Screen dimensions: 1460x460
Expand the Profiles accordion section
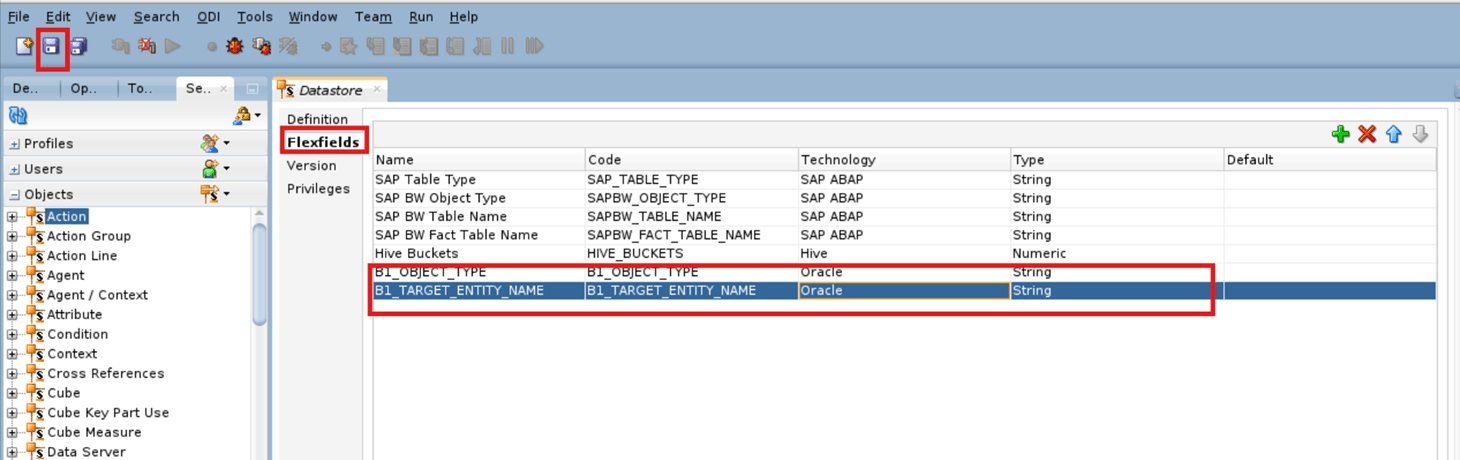(14, 144)
